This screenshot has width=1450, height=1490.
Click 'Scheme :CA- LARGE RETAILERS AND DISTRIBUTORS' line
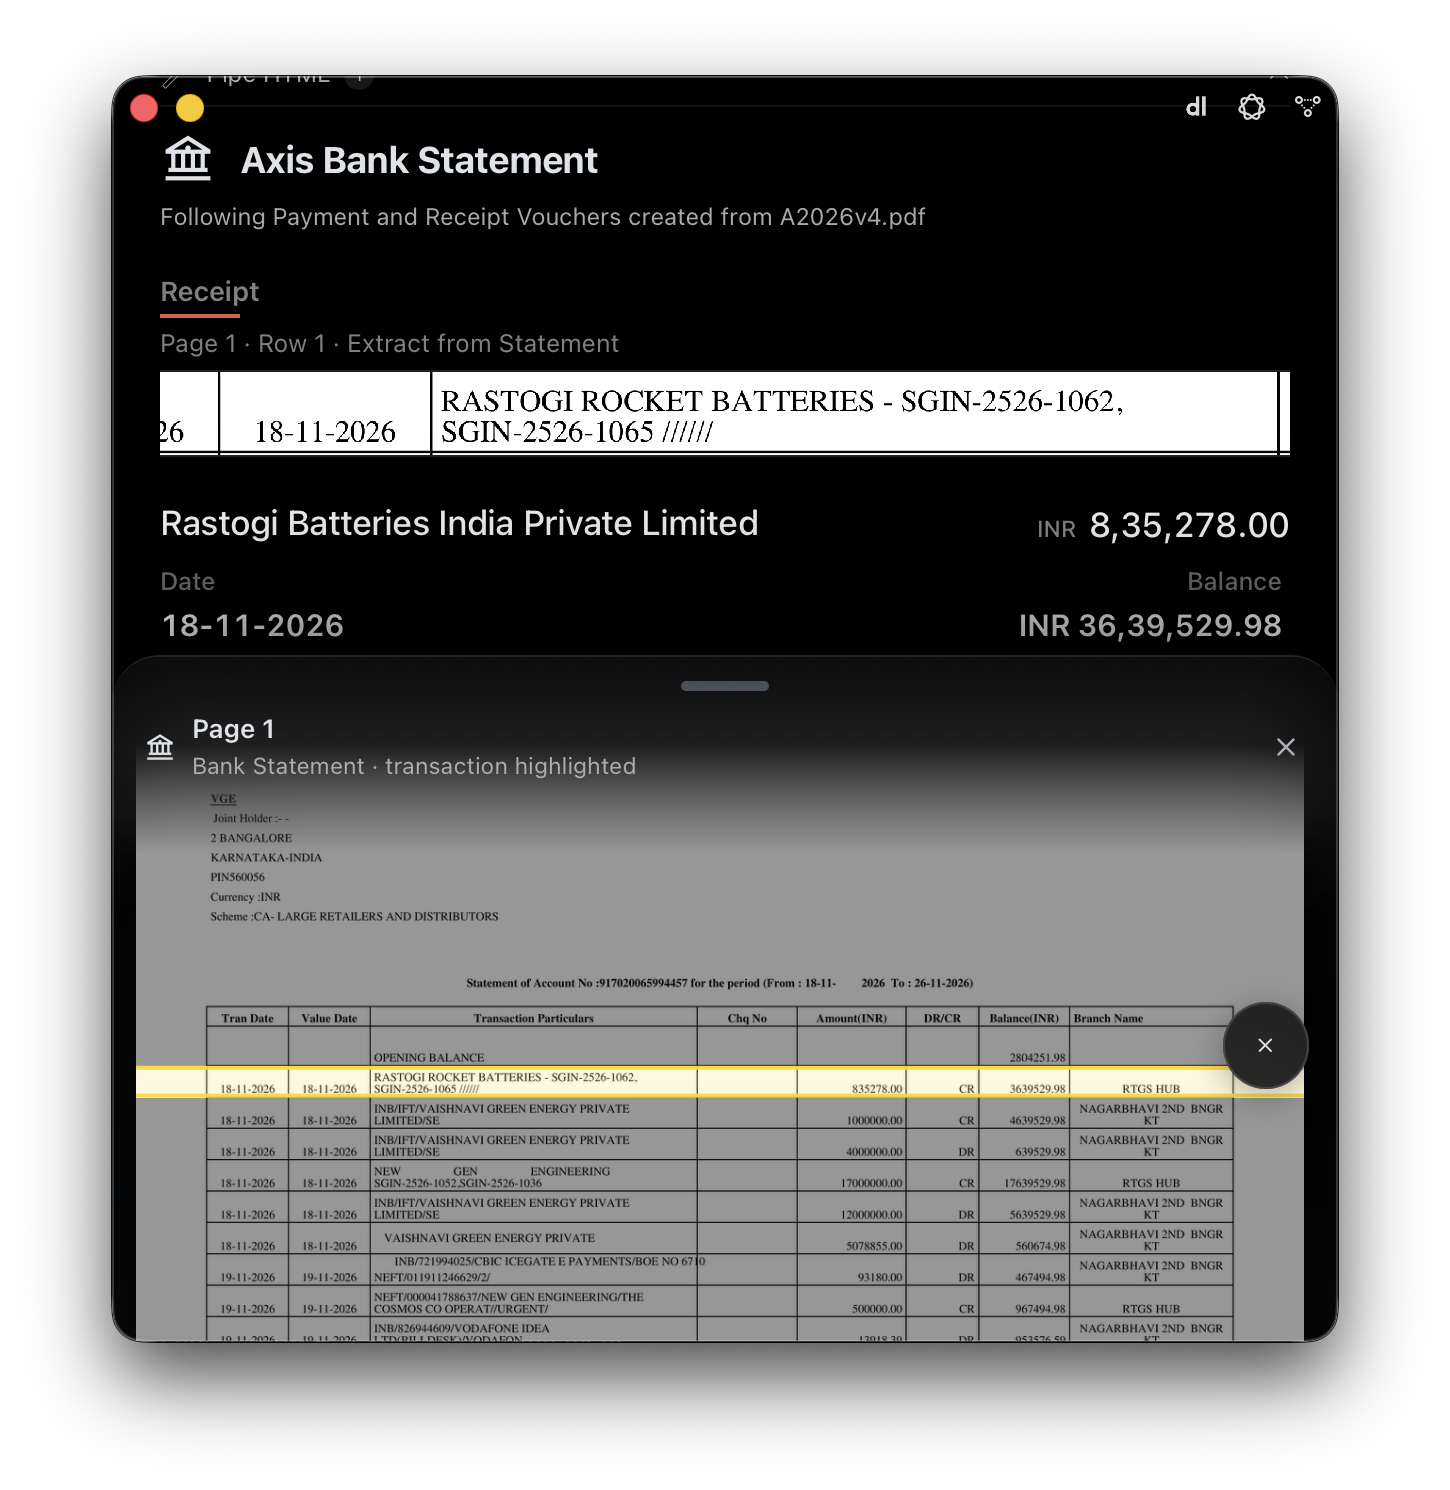point(354,916)
